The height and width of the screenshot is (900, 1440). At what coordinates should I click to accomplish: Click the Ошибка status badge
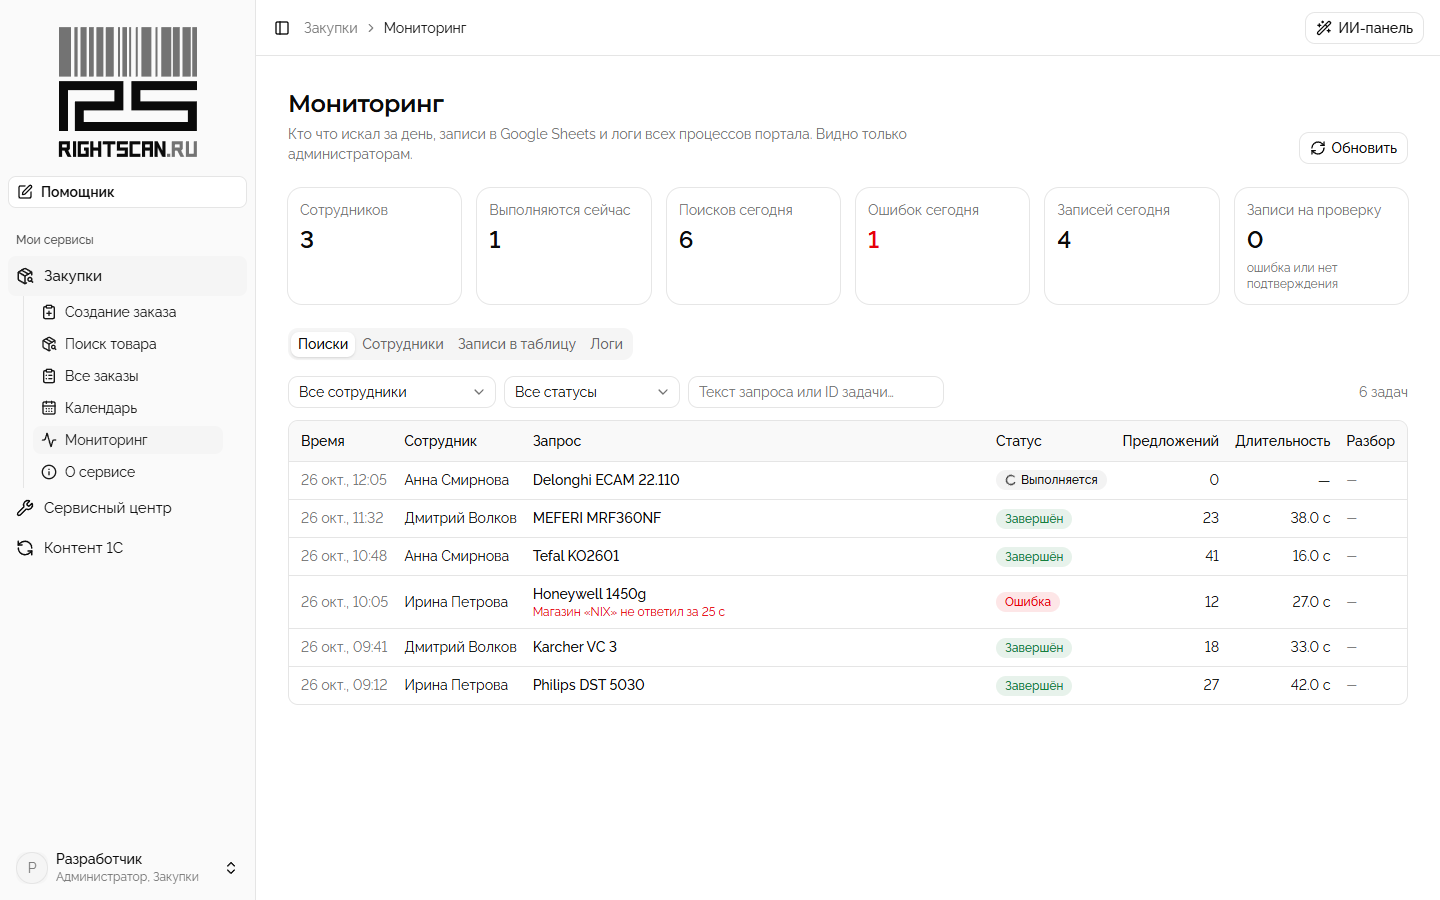point(1028,602)
